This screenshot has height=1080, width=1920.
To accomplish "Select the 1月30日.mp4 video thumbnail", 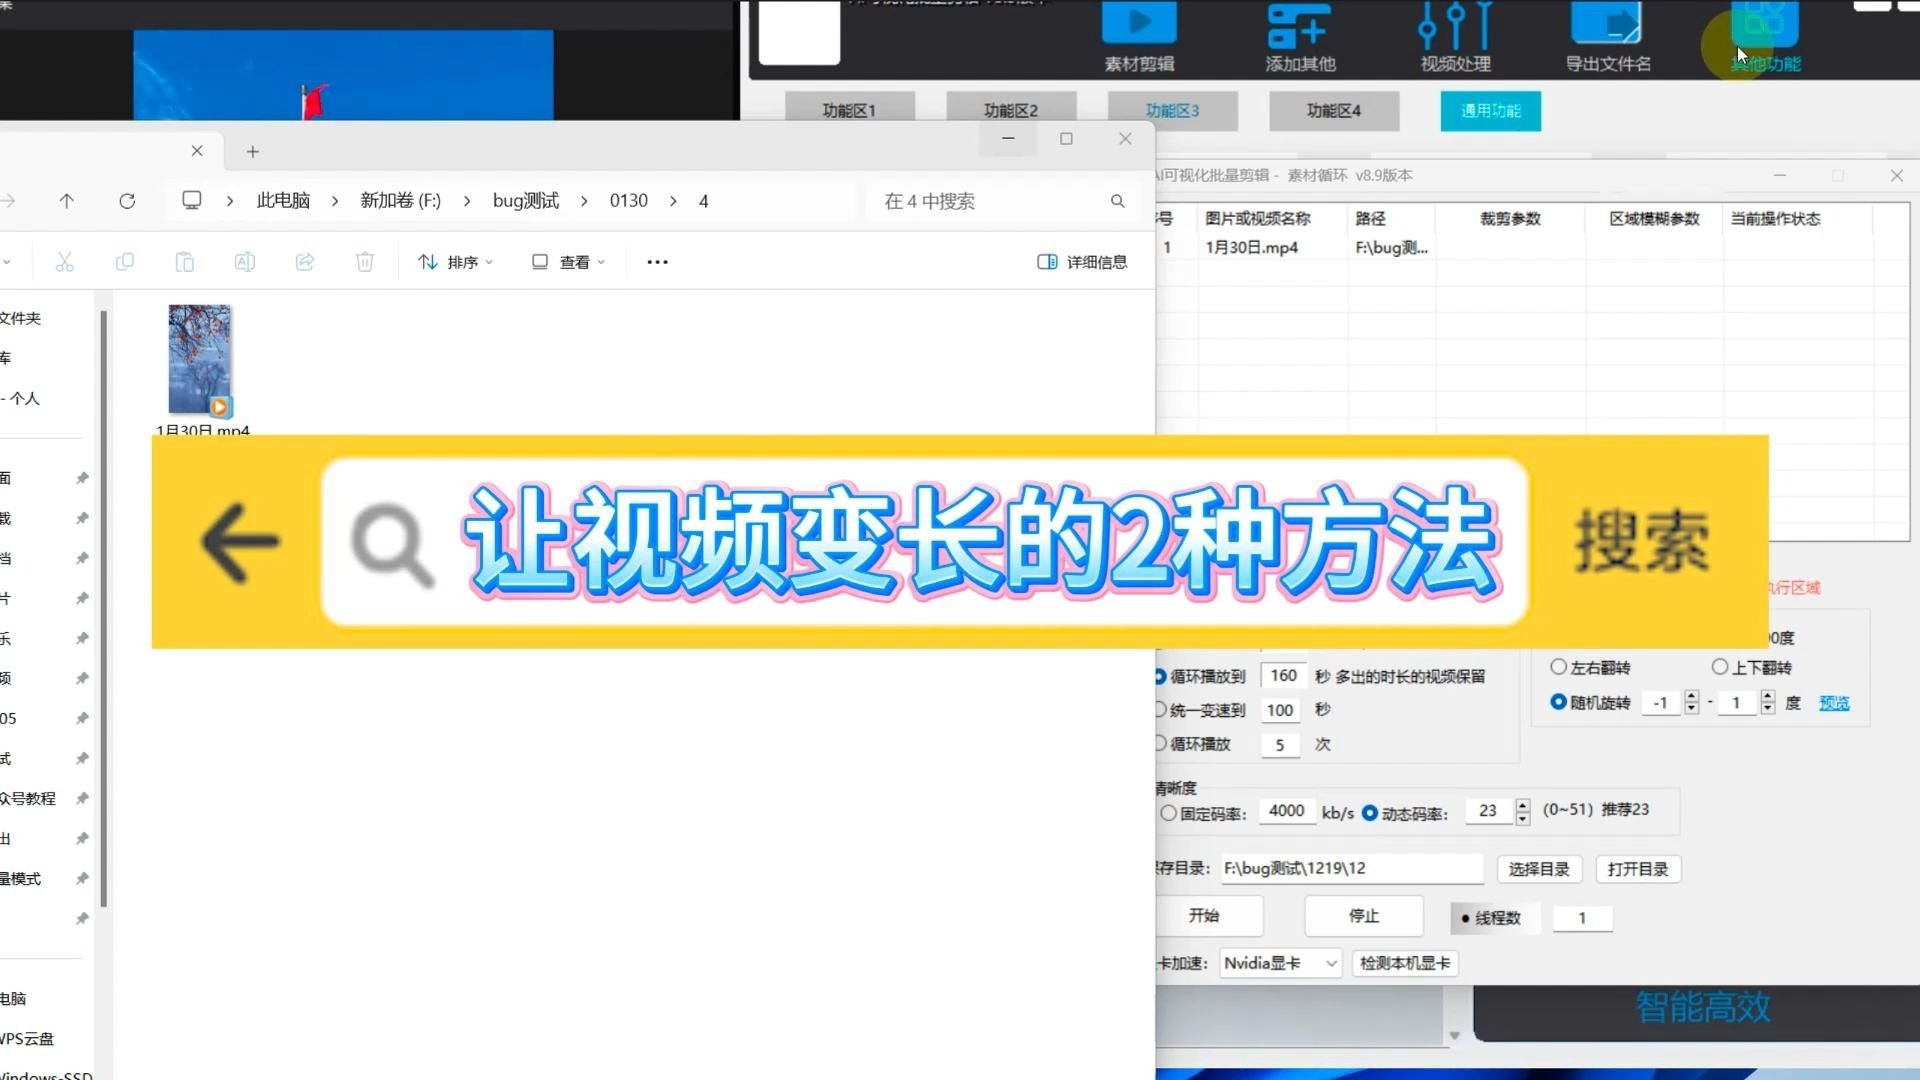I will coord(199,360).
